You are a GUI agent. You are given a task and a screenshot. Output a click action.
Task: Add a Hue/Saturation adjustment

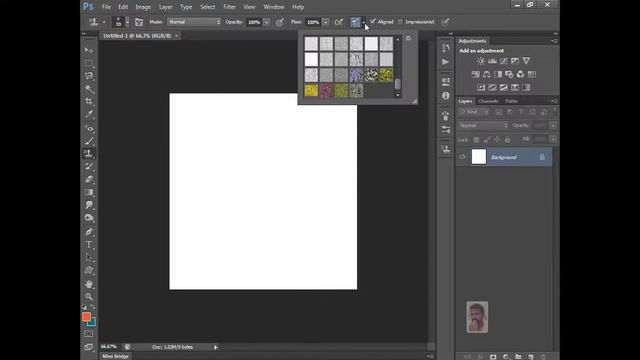point(476,74)
